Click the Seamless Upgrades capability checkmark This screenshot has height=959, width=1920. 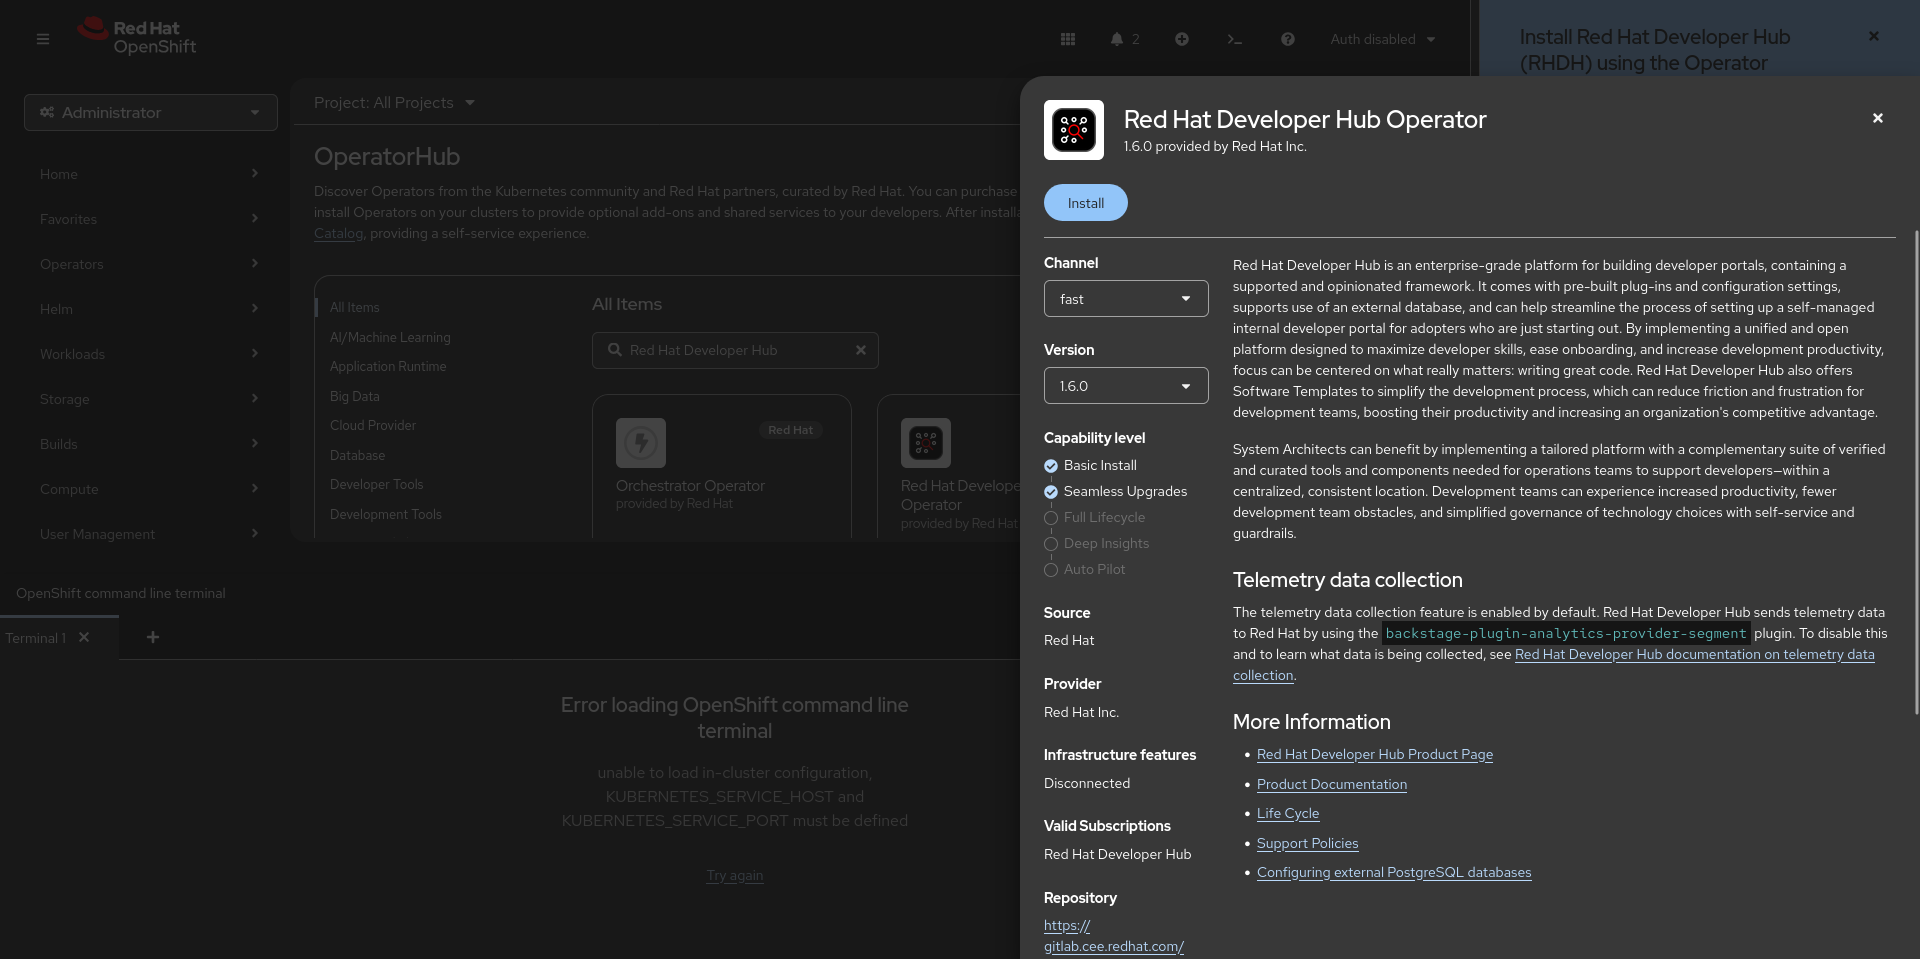[1051, 492]
